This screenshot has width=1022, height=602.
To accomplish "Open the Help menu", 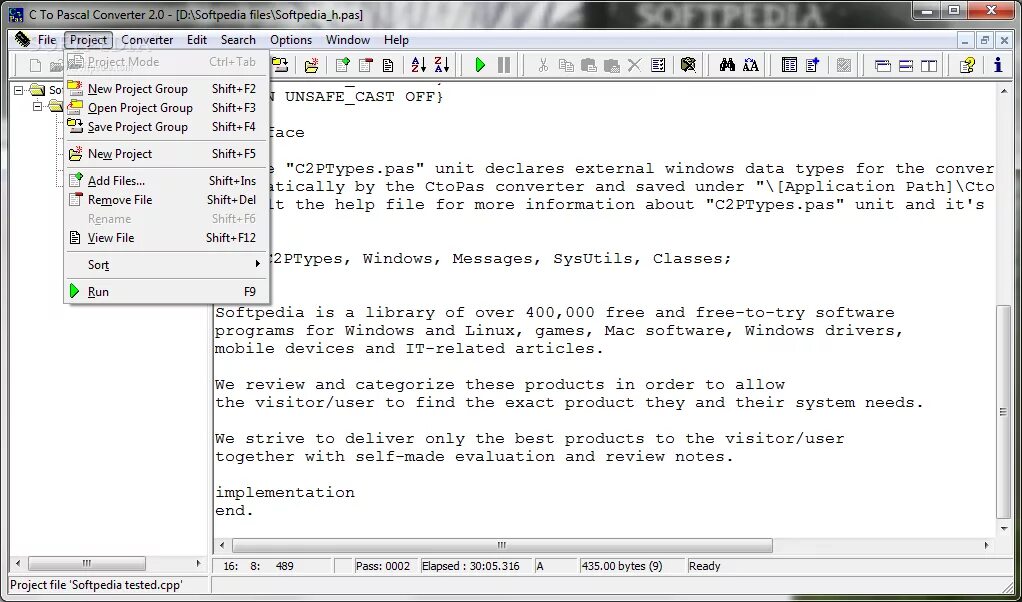I will click(x=396, y=40).
